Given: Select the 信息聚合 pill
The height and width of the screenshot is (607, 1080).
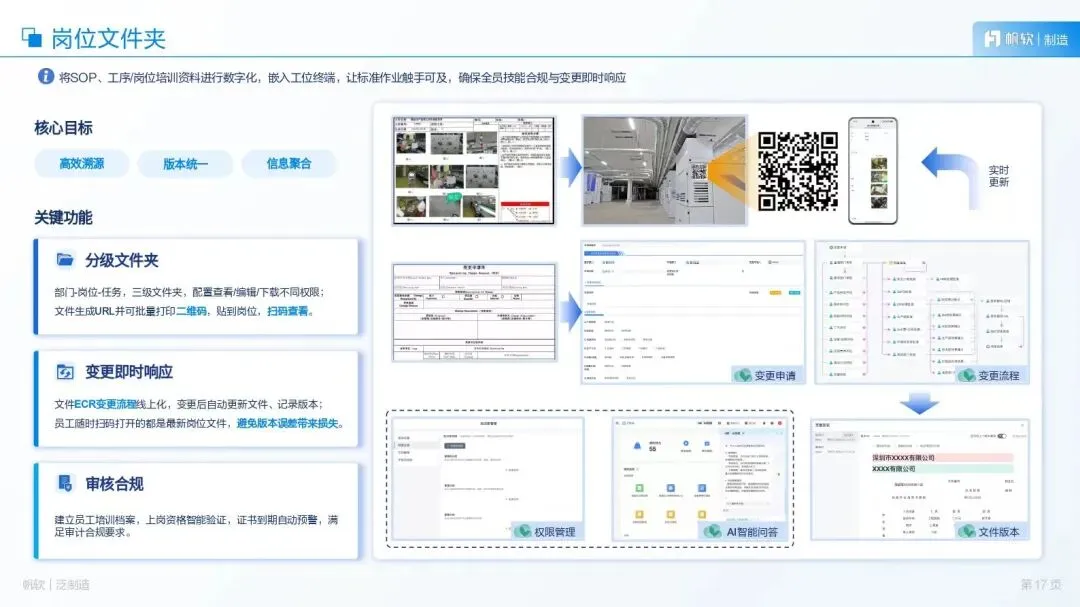Looking at the screenshot, I should coord(289,163).
